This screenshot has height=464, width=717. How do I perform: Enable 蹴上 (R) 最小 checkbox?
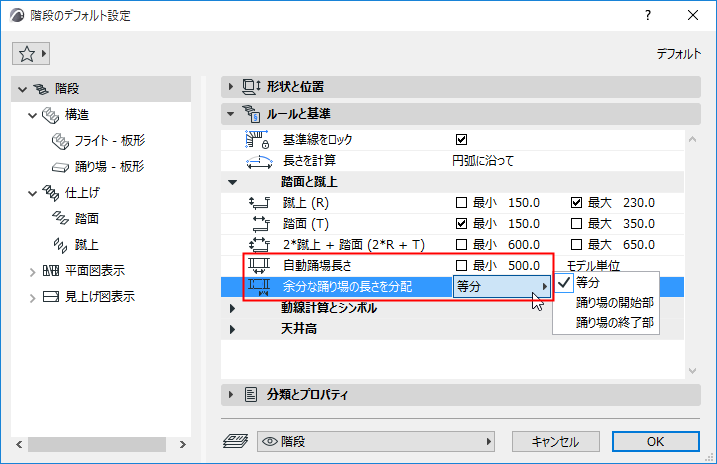pyautogui.click(x=461, y=203)
